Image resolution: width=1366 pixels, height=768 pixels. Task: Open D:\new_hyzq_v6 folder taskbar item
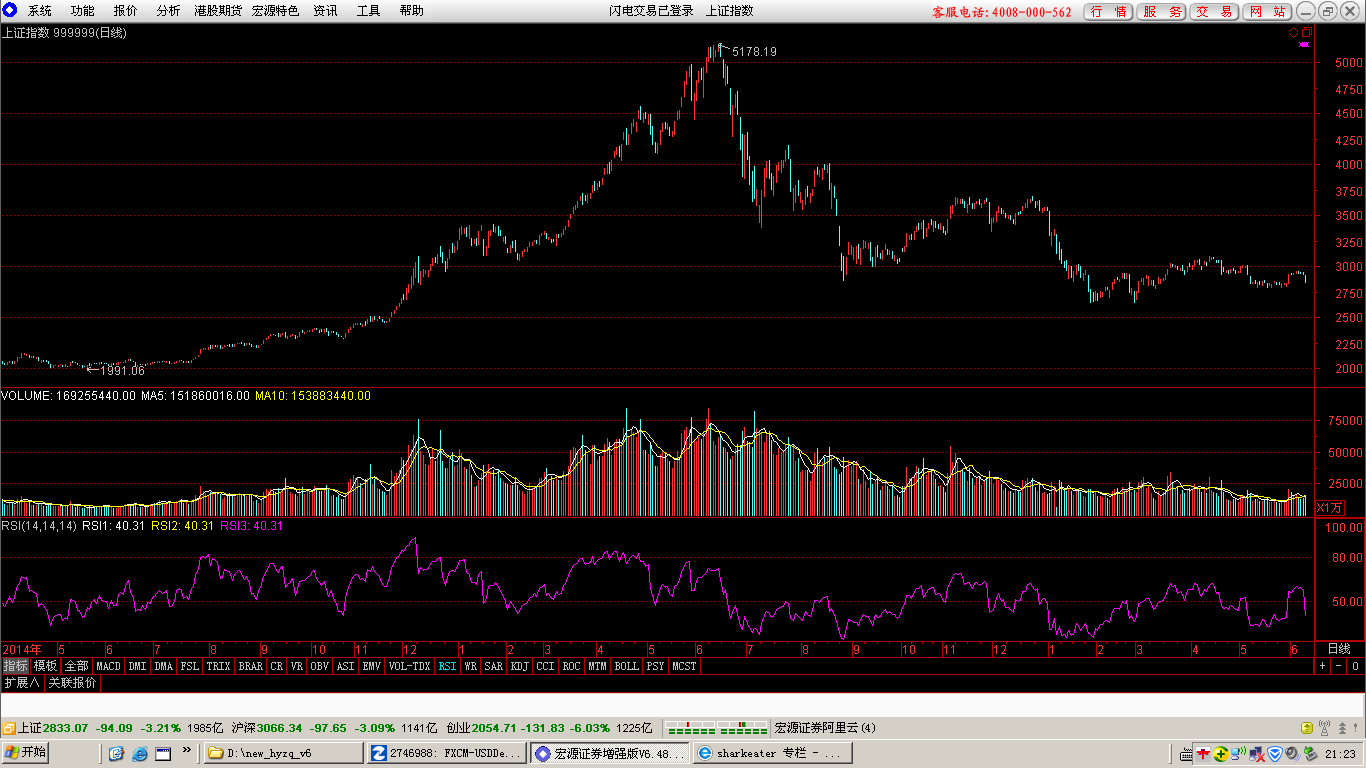[283, 753]
